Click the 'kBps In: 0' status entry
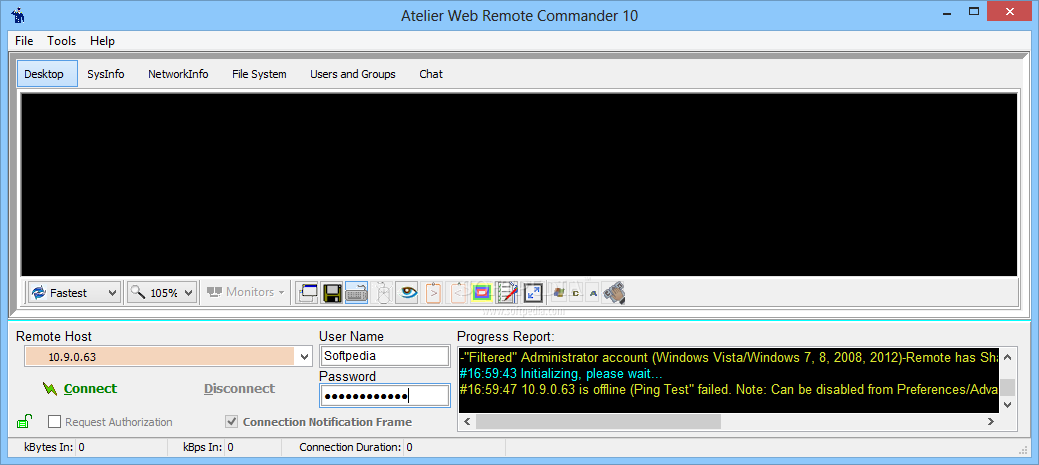 click(x=208, y=447)
